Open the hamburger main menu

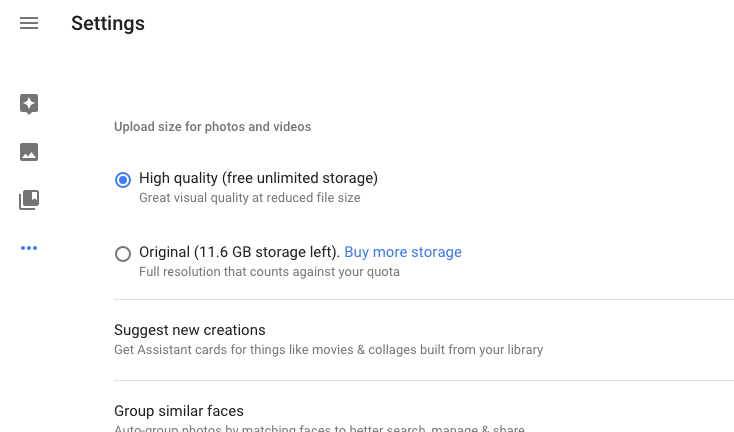click(x=29, y=23)
